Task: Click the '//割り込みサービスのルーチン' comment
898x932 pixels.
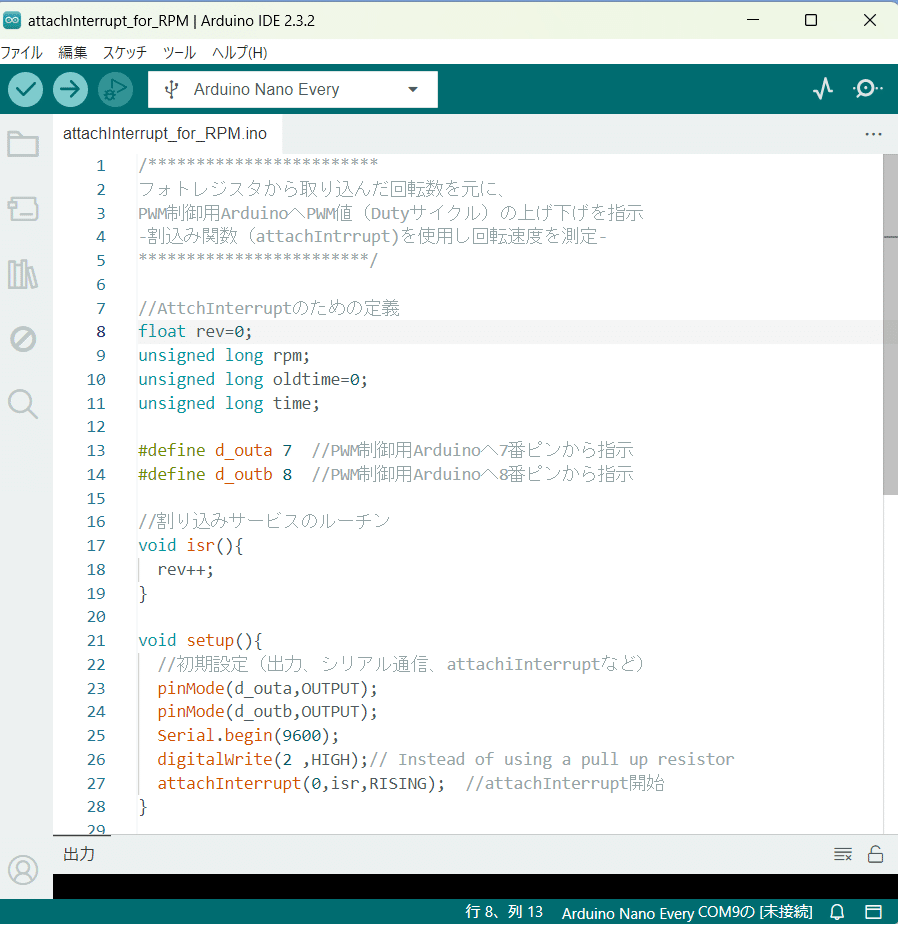Action: click(x=264, y=522)
